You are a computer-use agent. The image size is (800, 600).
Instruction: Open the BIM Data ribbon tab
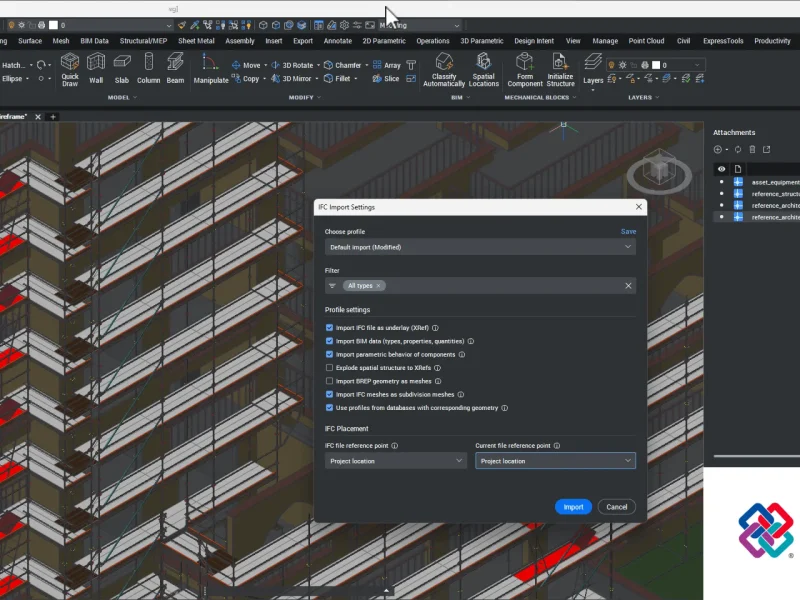click(94, 41)
